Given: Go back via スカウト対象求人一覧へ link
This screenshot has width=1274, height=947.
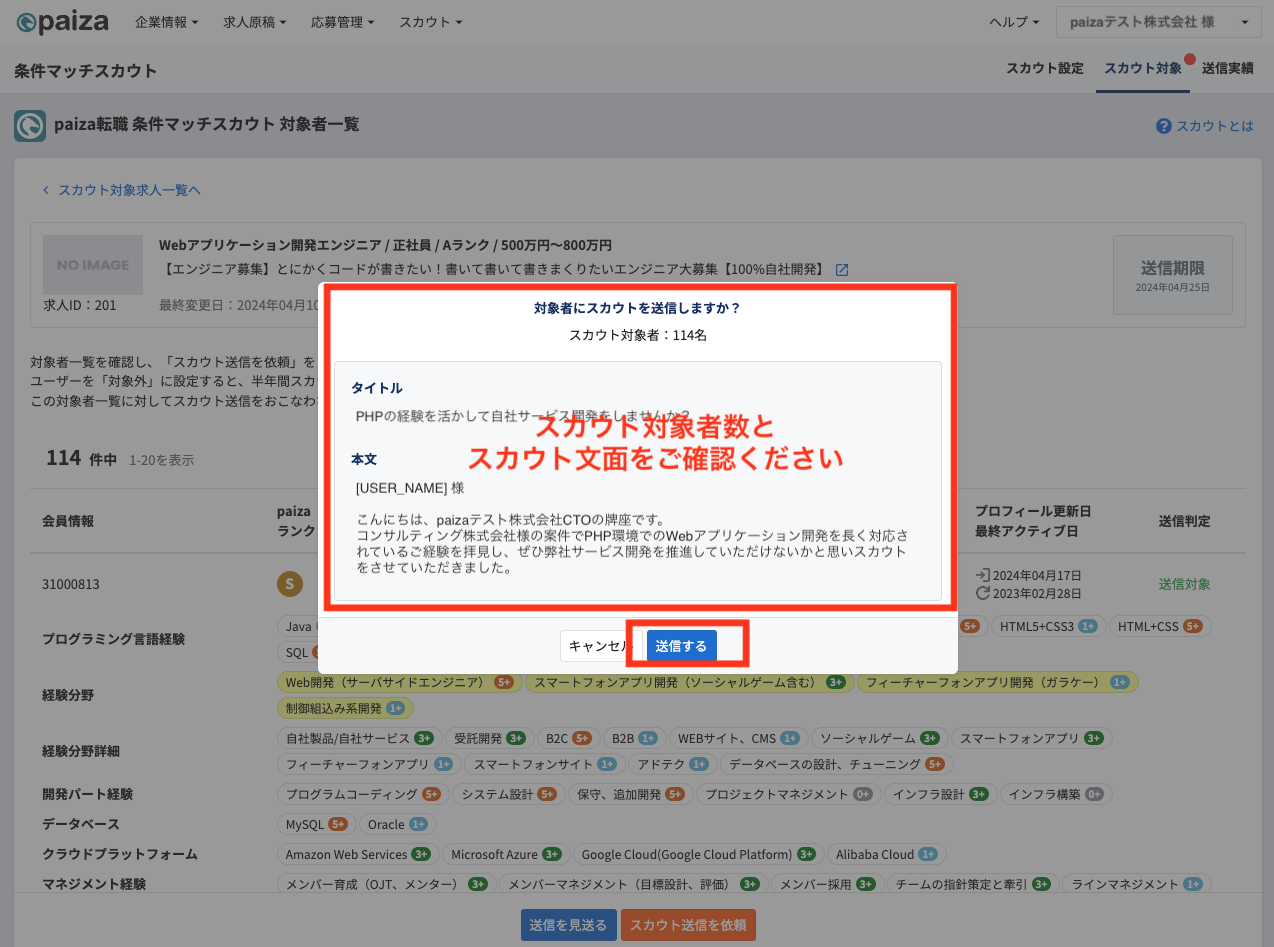Looking at the screenshot, I should [122, 190].
